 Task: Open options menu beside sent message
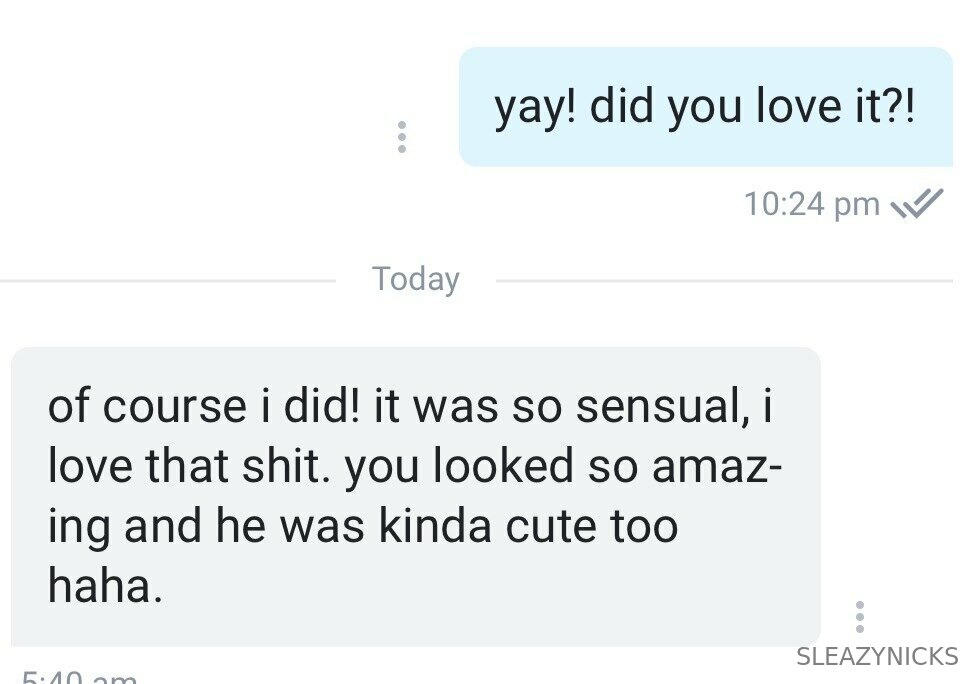pos(402,137)
